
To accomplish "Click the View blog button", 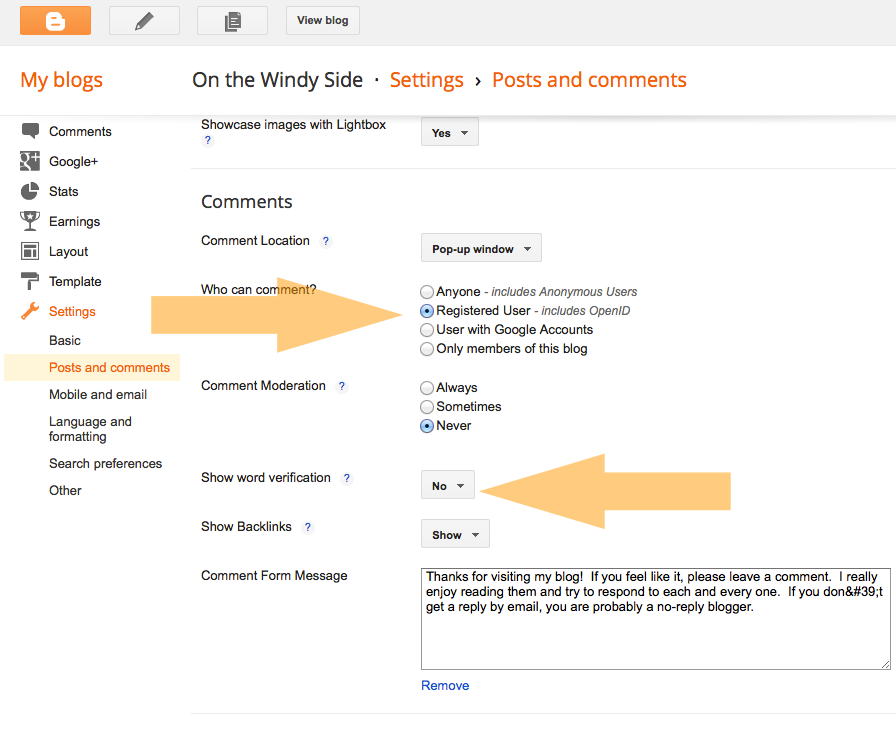I will (x=323, y=20).
